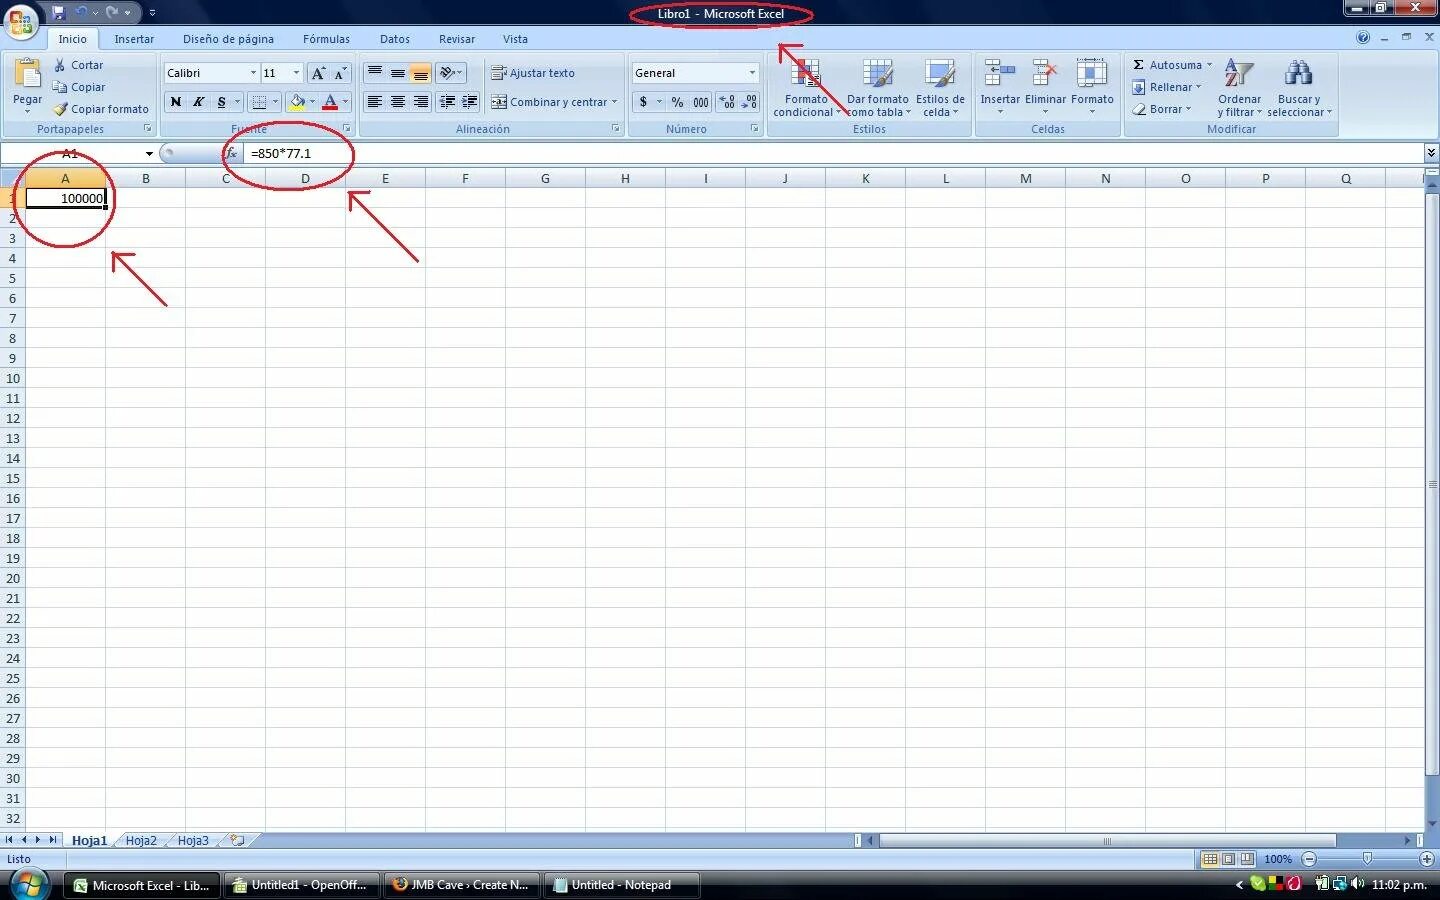Decrease decimal places
The height and width of the screenshot is (900, 1440).
point(749,102)
